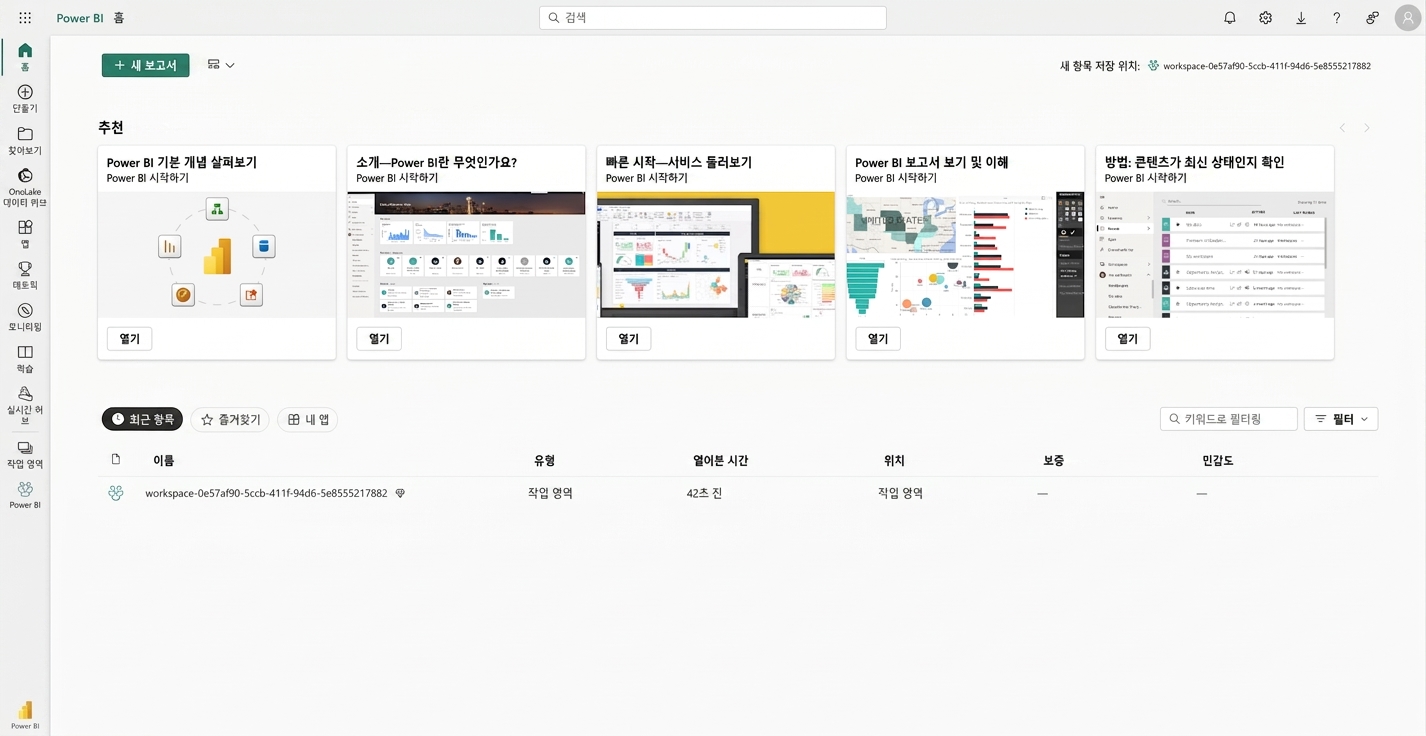The width and height of the screenshot is (1426, 736).
Task: Open Workspaces (작업 영역) sidebar icon
Action: [x=25, y=455]
